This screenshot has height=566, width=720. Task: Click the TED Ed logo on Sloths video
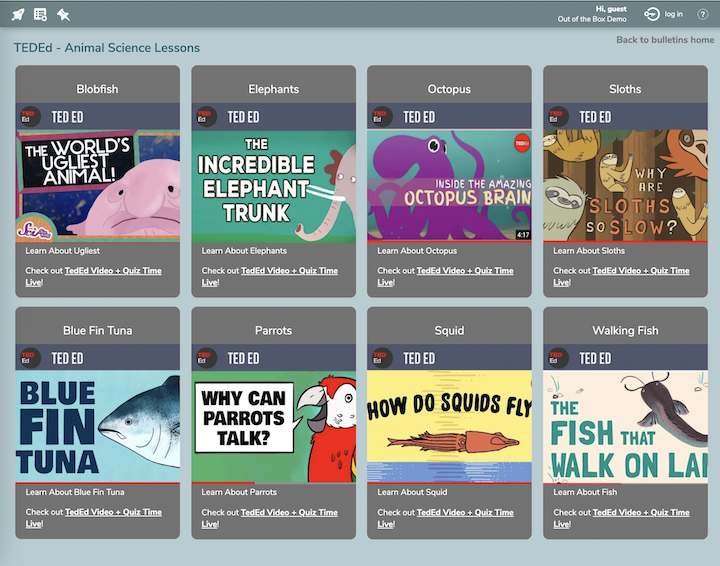[x=557, y=117]
